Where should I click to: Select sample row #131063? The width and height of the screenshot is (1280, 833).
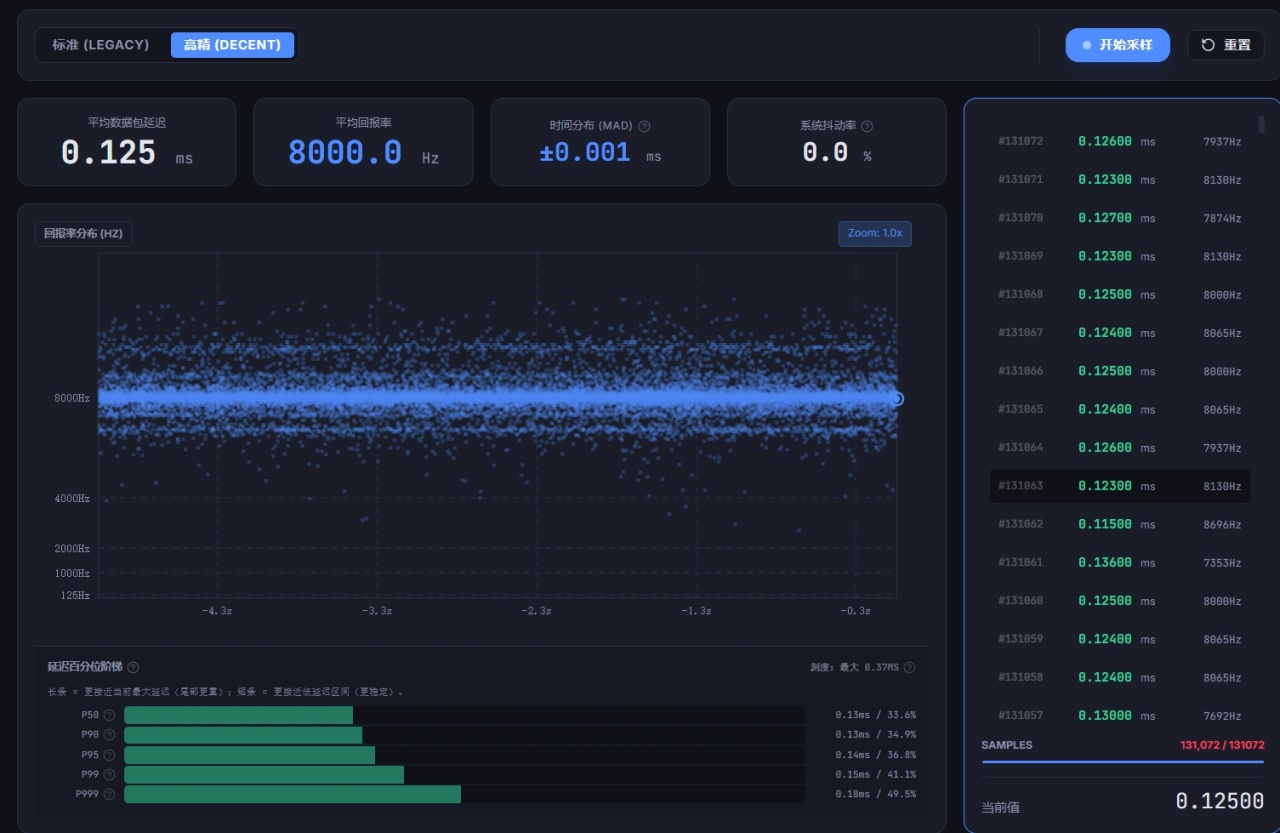[x=1120, y=486]
